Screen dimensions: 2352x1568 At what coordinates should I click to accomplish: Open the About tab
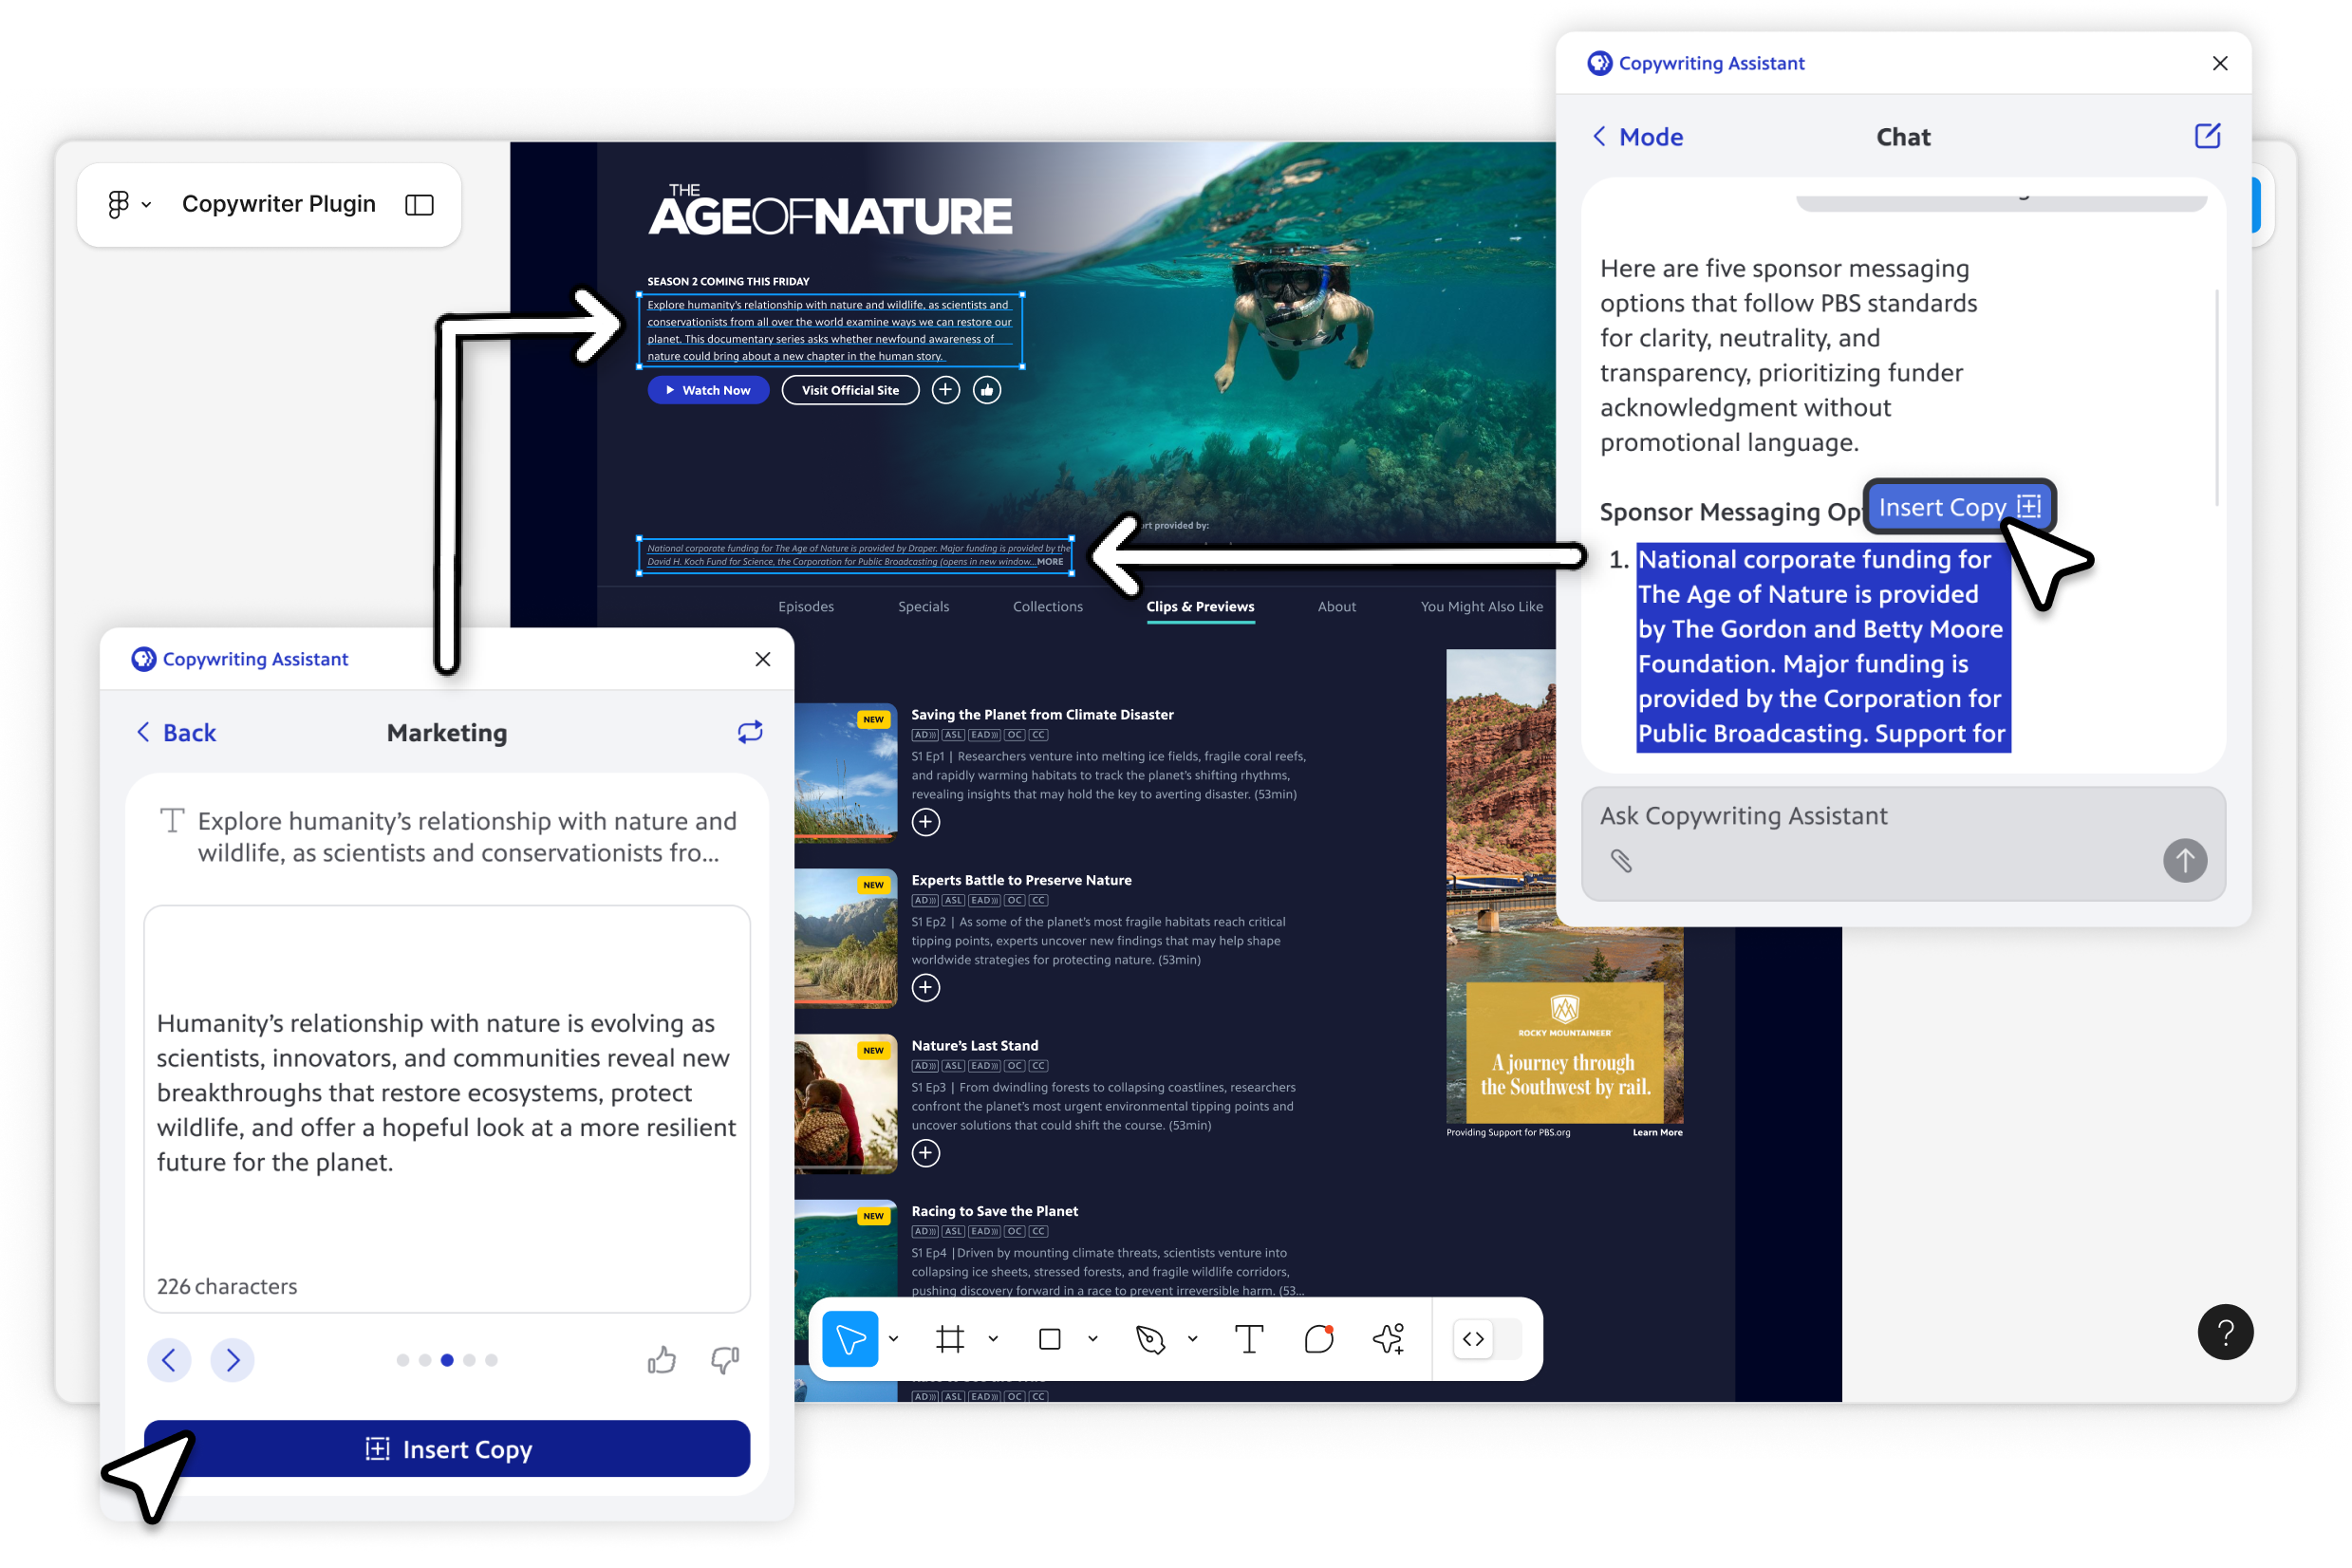point(1336,606)
